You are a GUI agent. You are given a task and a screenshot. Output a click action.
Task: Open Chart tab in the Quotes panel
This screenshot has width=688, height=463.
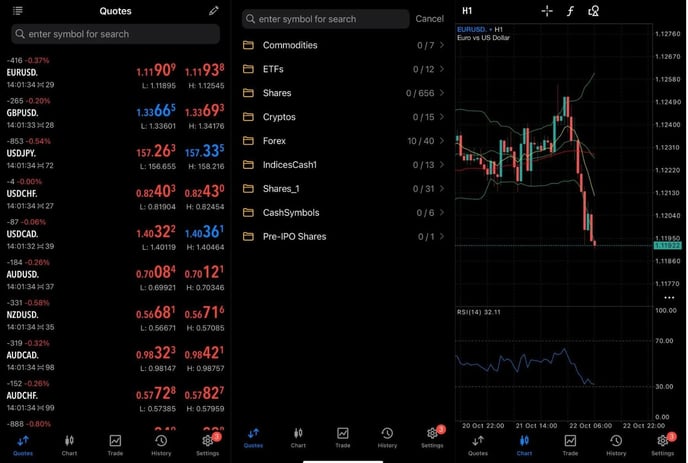click(69, 445)
